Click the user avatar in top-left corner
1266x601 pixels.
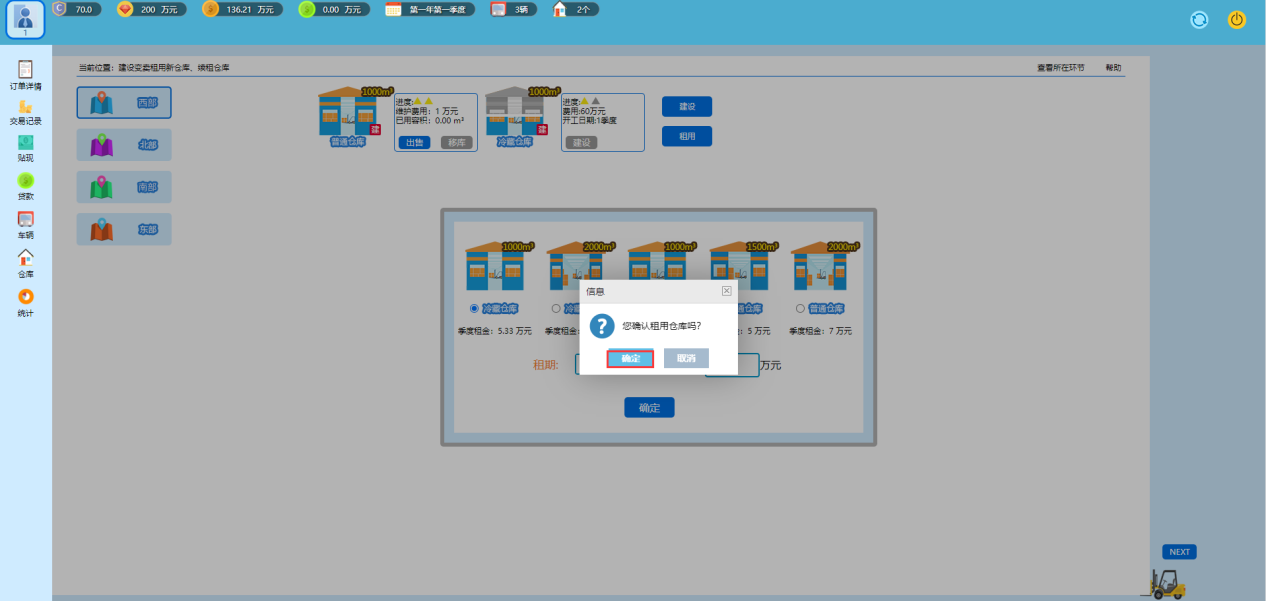coord(25,19)
